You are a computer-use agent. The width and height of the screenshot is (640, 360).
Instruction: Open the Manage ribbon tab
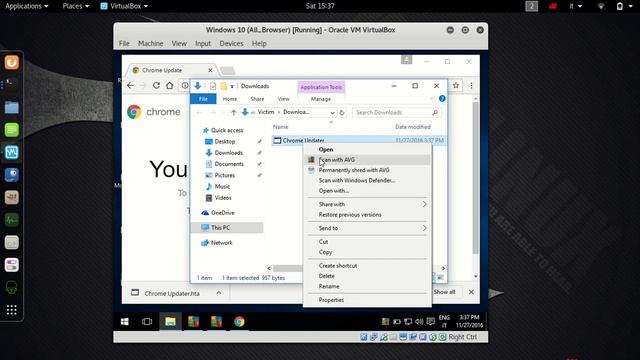(321, 99)
